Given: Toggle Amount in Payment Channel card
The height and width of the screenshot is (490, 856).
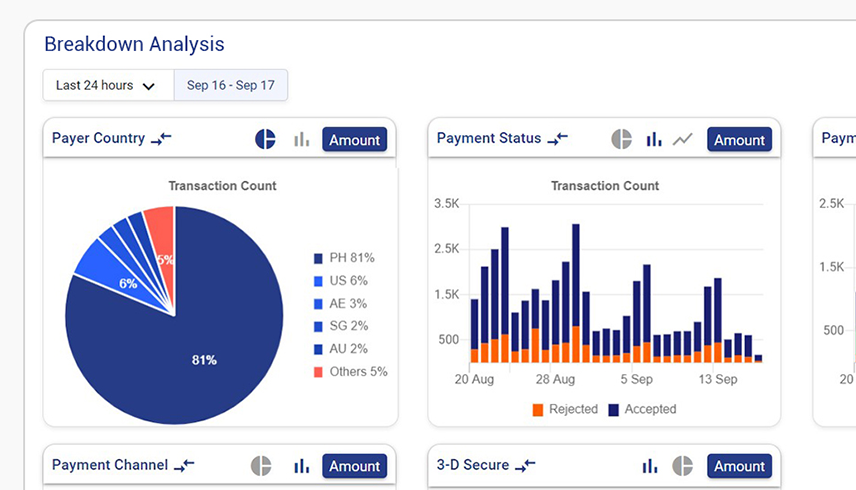Looking at the screenshot, I should pyautogui.click(x=355, y=466).
